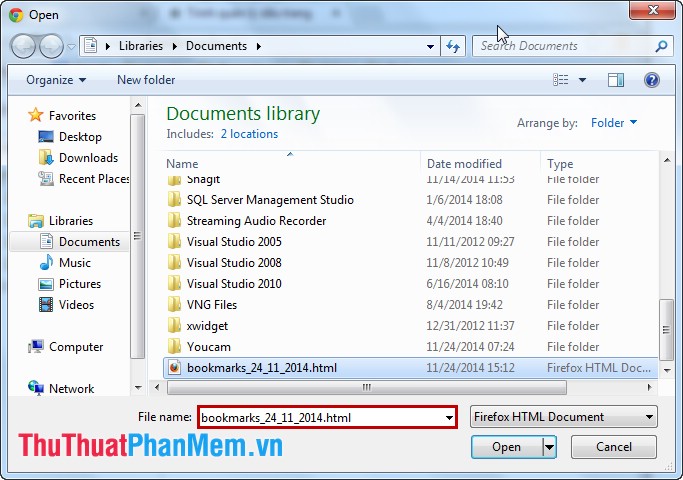This screenshot has height=480, width=683.
Task: Click file list vertical scrollbar thumb
Action: pos(666,330)
